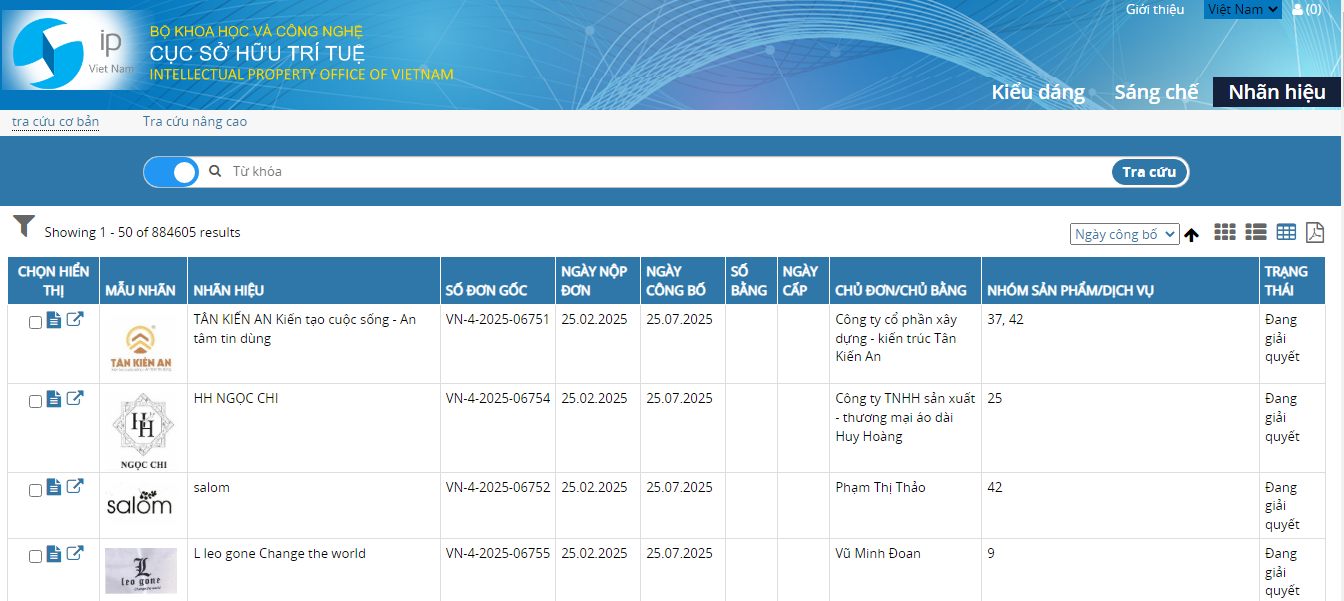
Task: Open the filter funnel icon
Action: 24,226
